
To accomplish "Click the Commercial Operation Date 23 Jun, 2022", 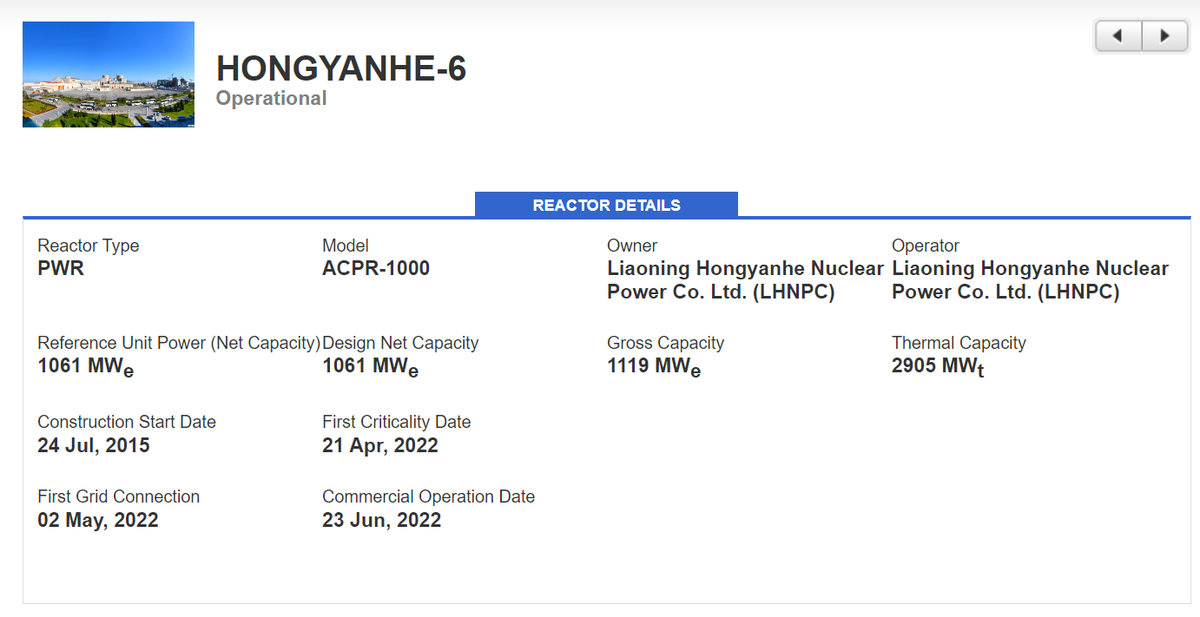I will click(x=381, y=520).
